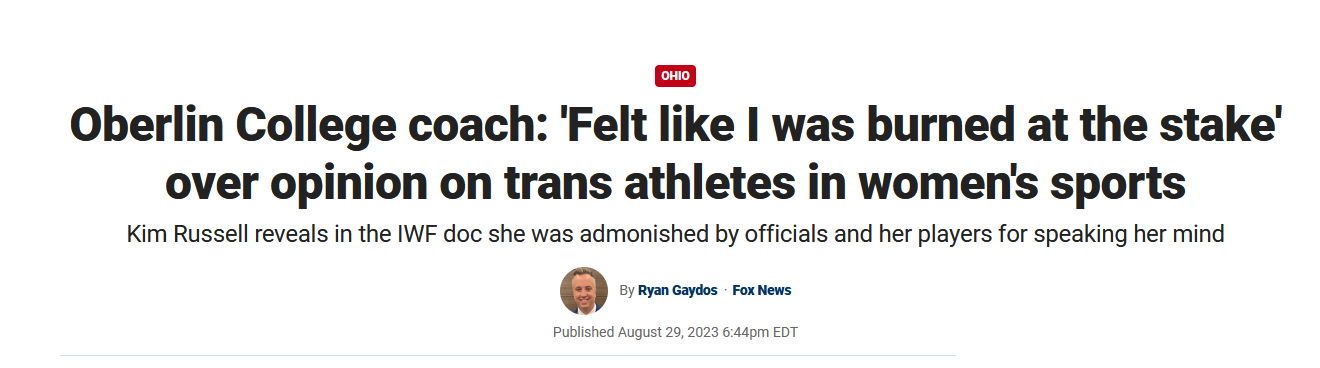
Task: Open Ryan Gaydos author profile link
Action: (677, 290)
